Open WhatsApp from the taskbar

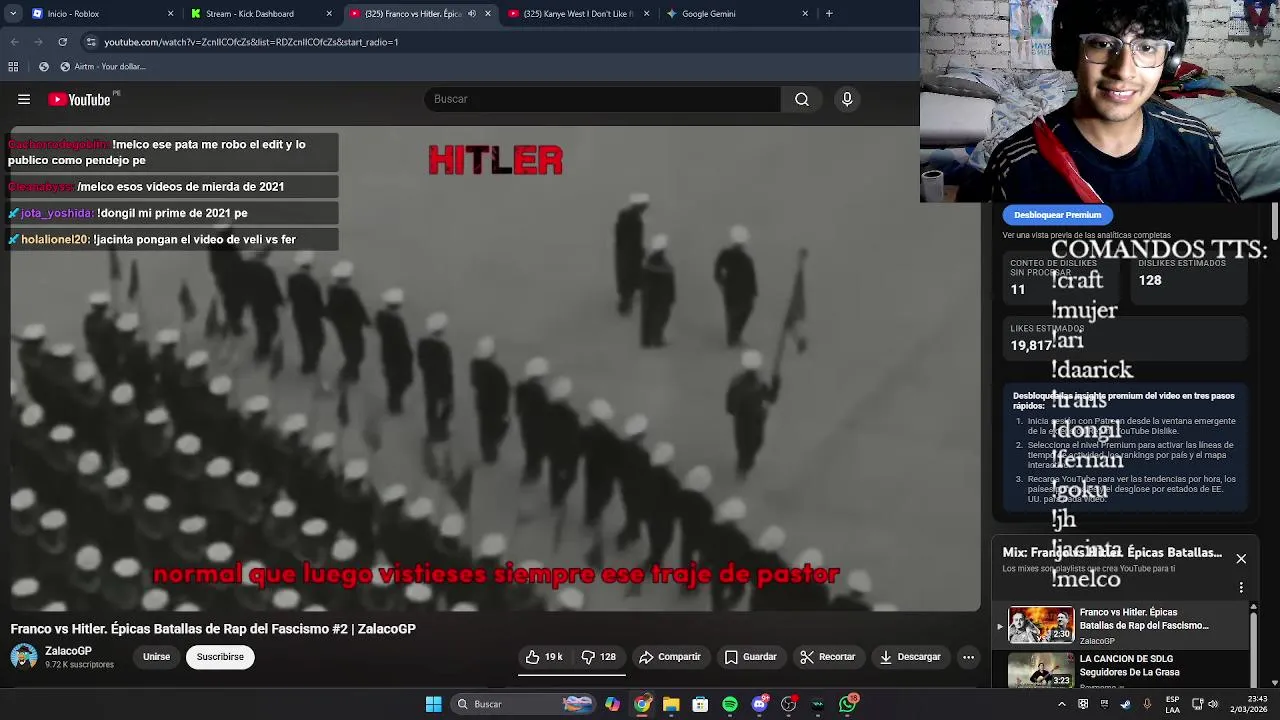tap(848, 704)
